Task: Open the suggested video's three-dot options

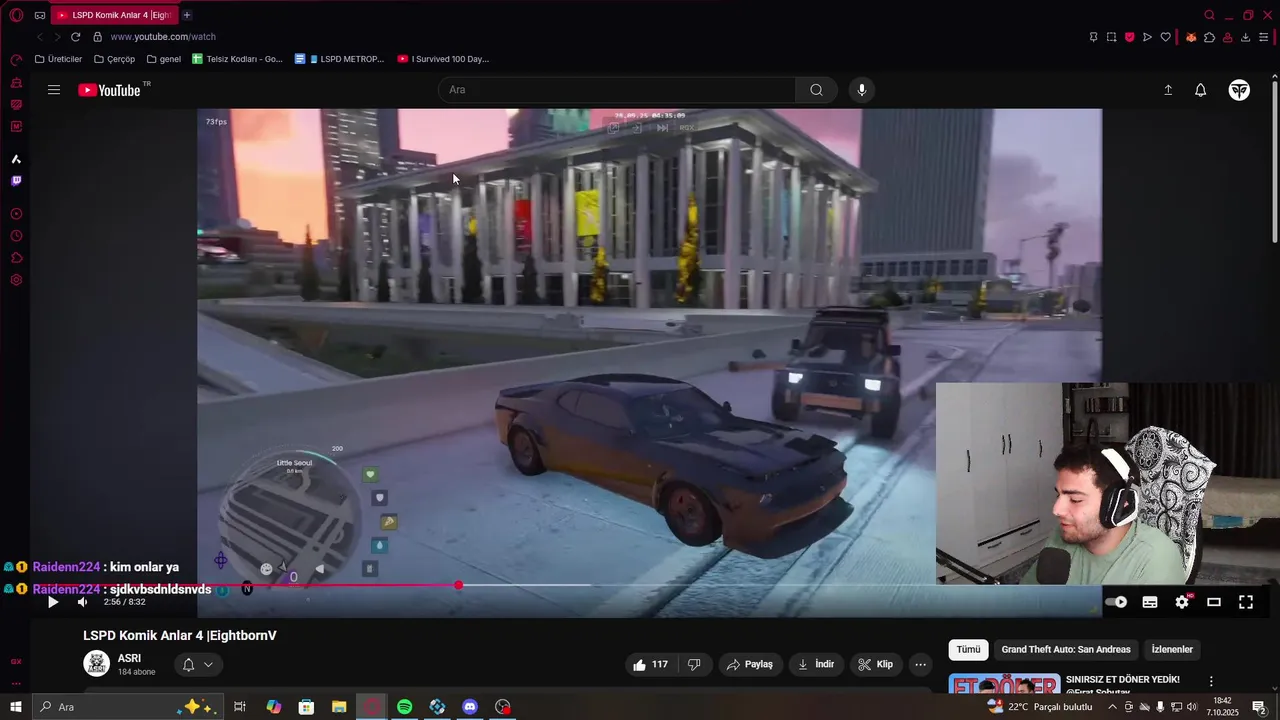Action: (x=1211, y=681)
